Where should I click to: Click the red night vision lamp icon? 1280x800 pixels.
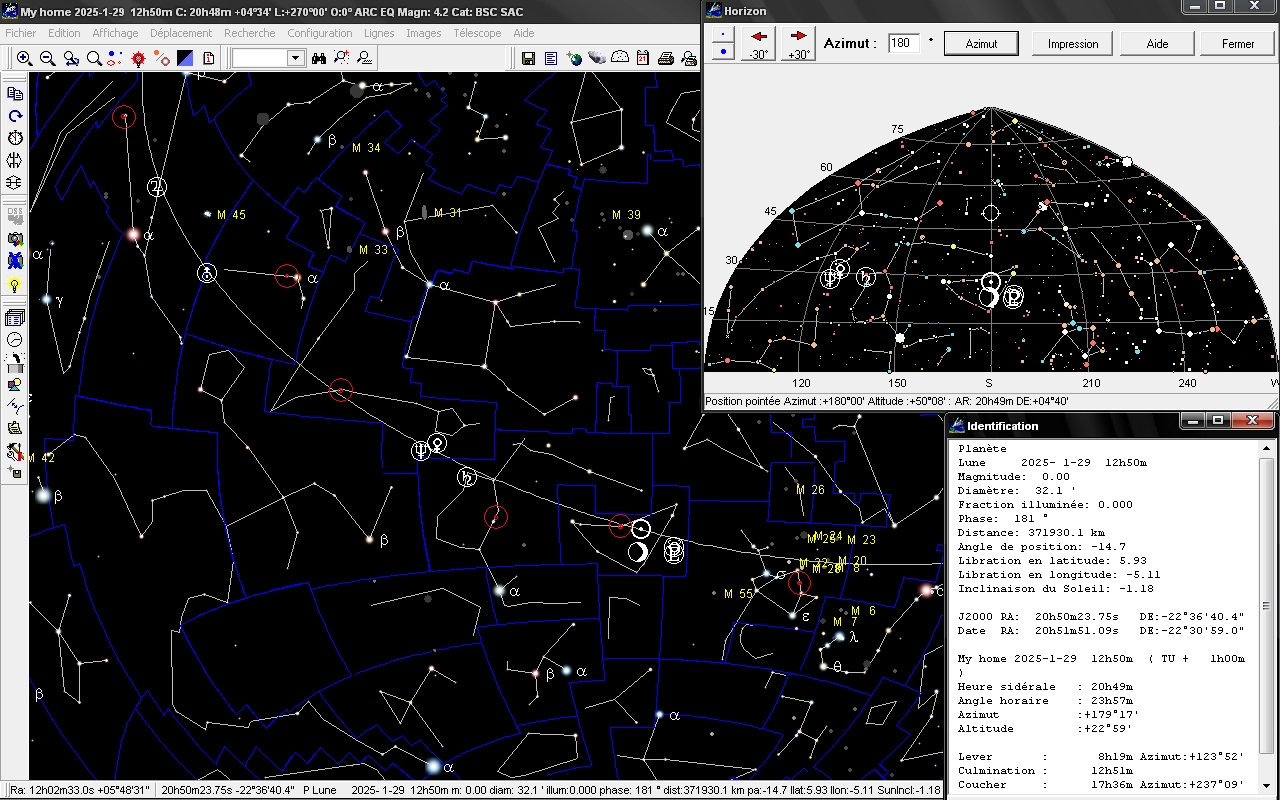pos(138,58)
